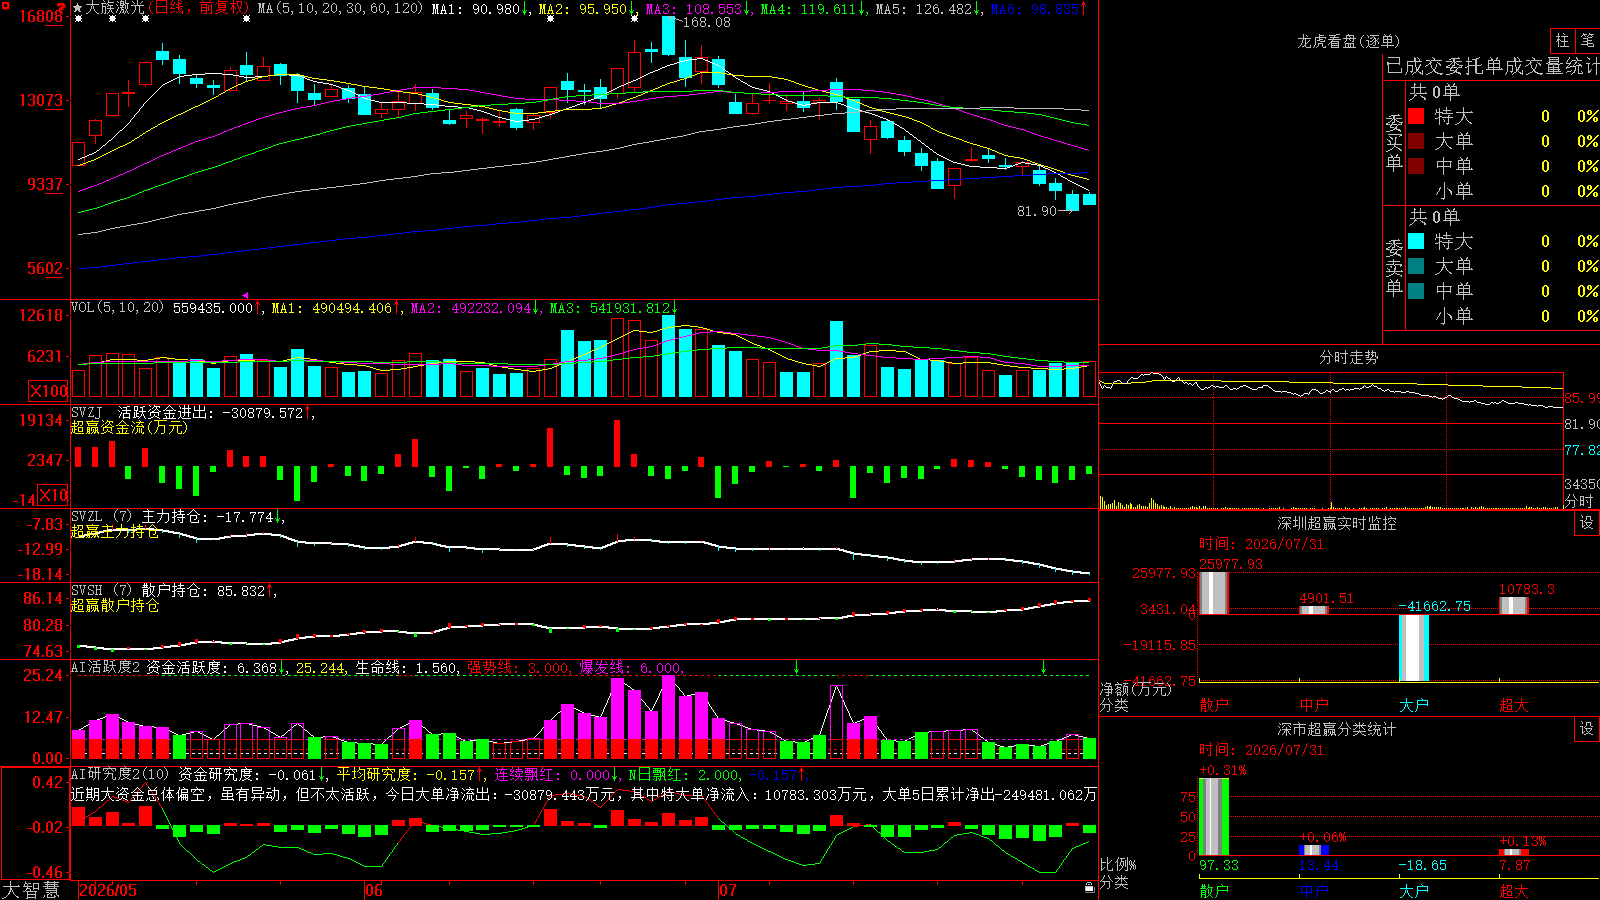Switch order view to 笔 mode
This screenshot has width=1600, height=900.
1587,41
